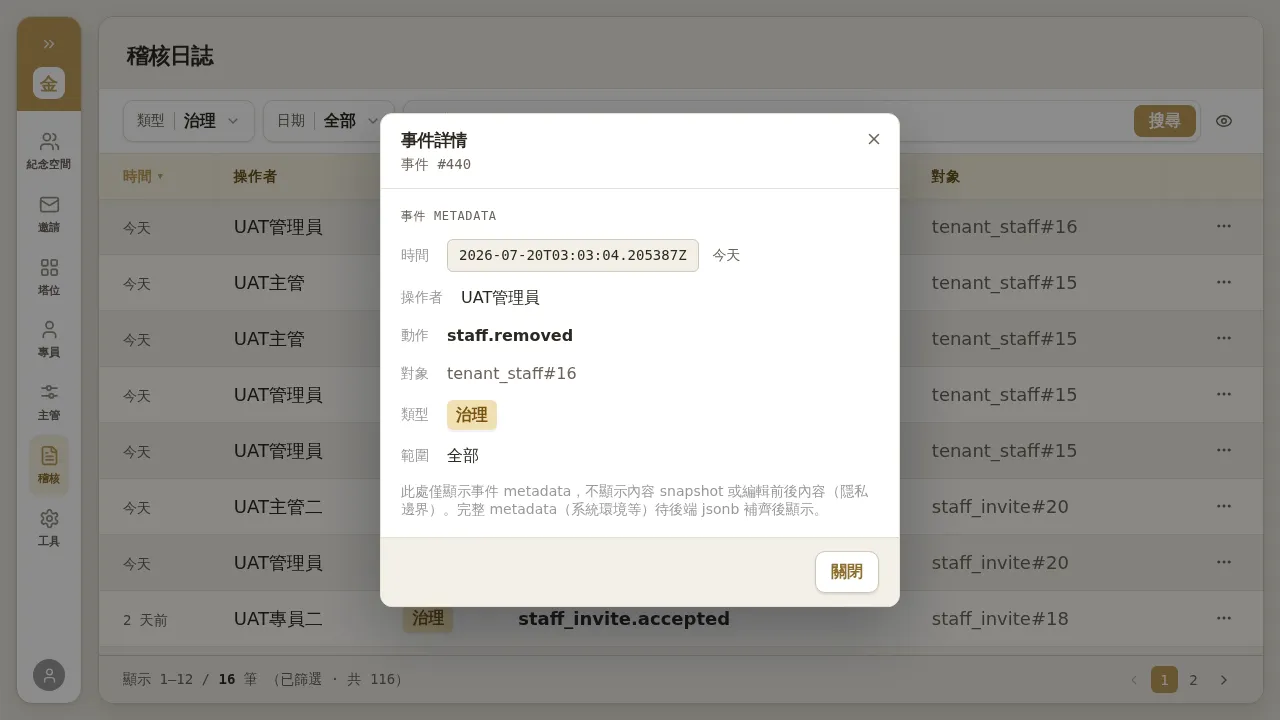Open 邀請 mail icon in sidebar
Screen dimensions: 1280x720
tap(49, 214)
